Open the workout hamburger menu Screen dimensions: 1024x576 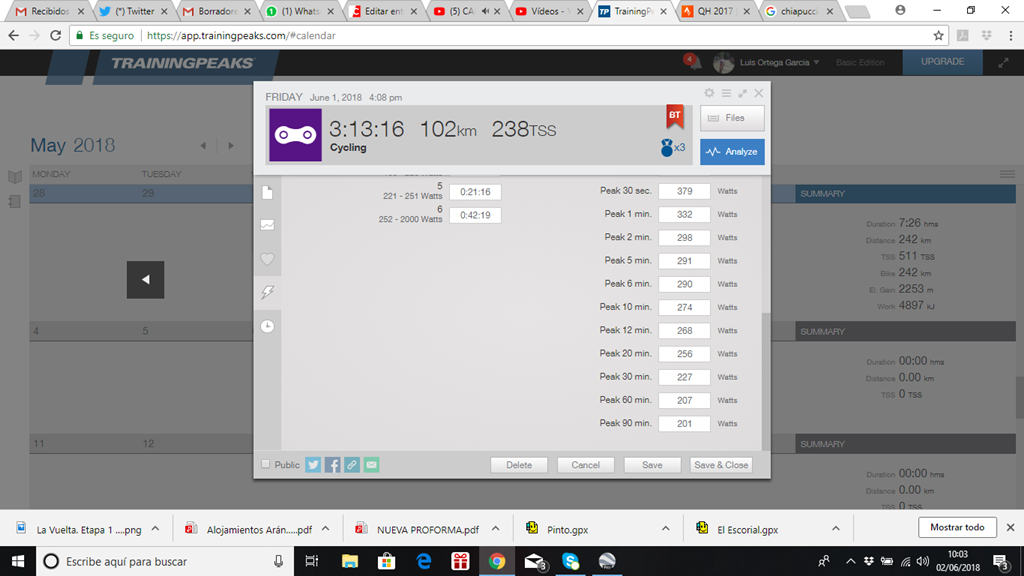tap(726, 93)
